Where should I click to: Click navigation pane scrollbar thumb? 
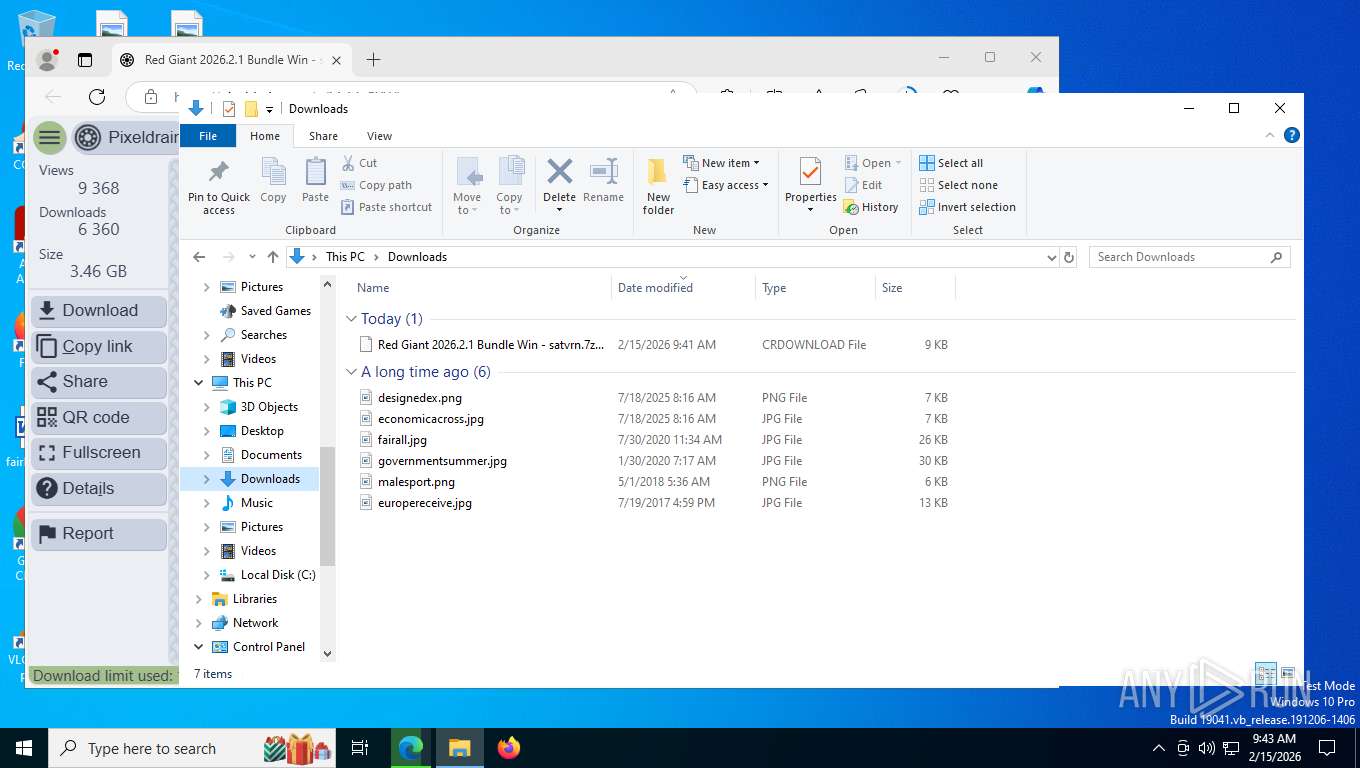point(327,506)
